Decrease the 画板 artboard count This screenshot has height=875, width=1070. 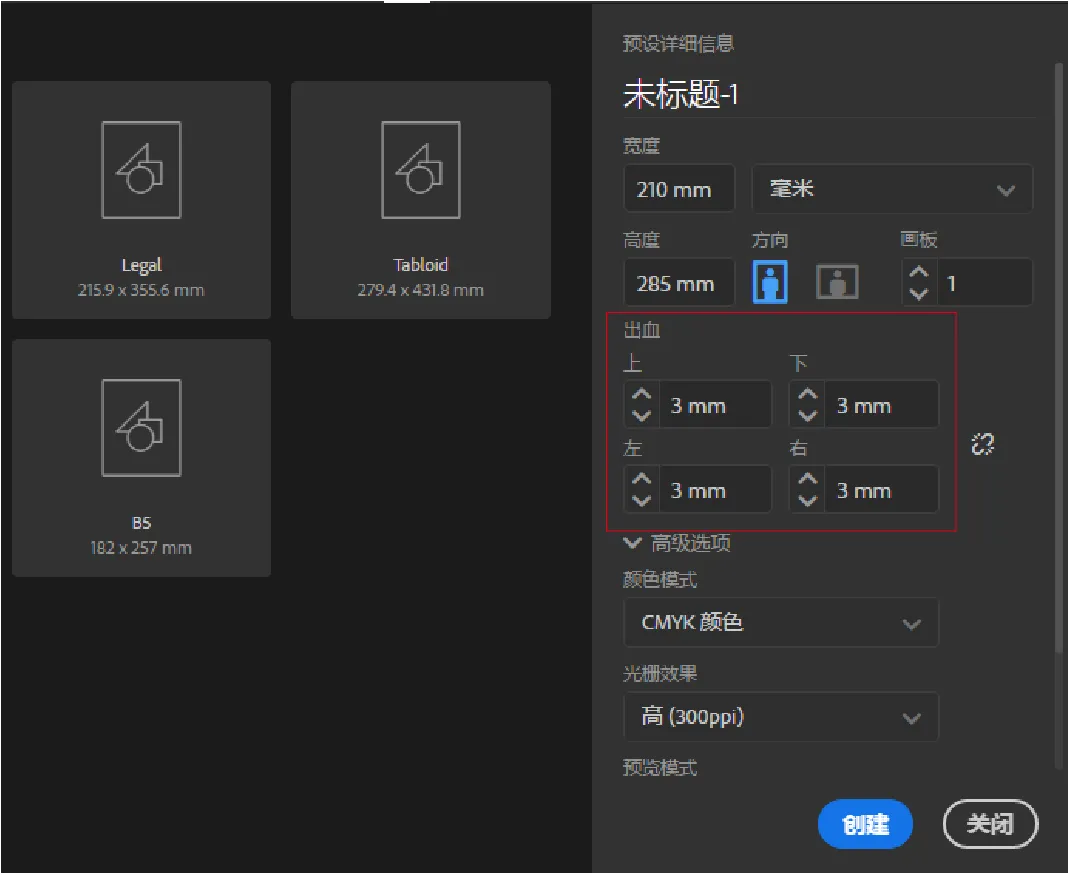[x=919, y=293]
